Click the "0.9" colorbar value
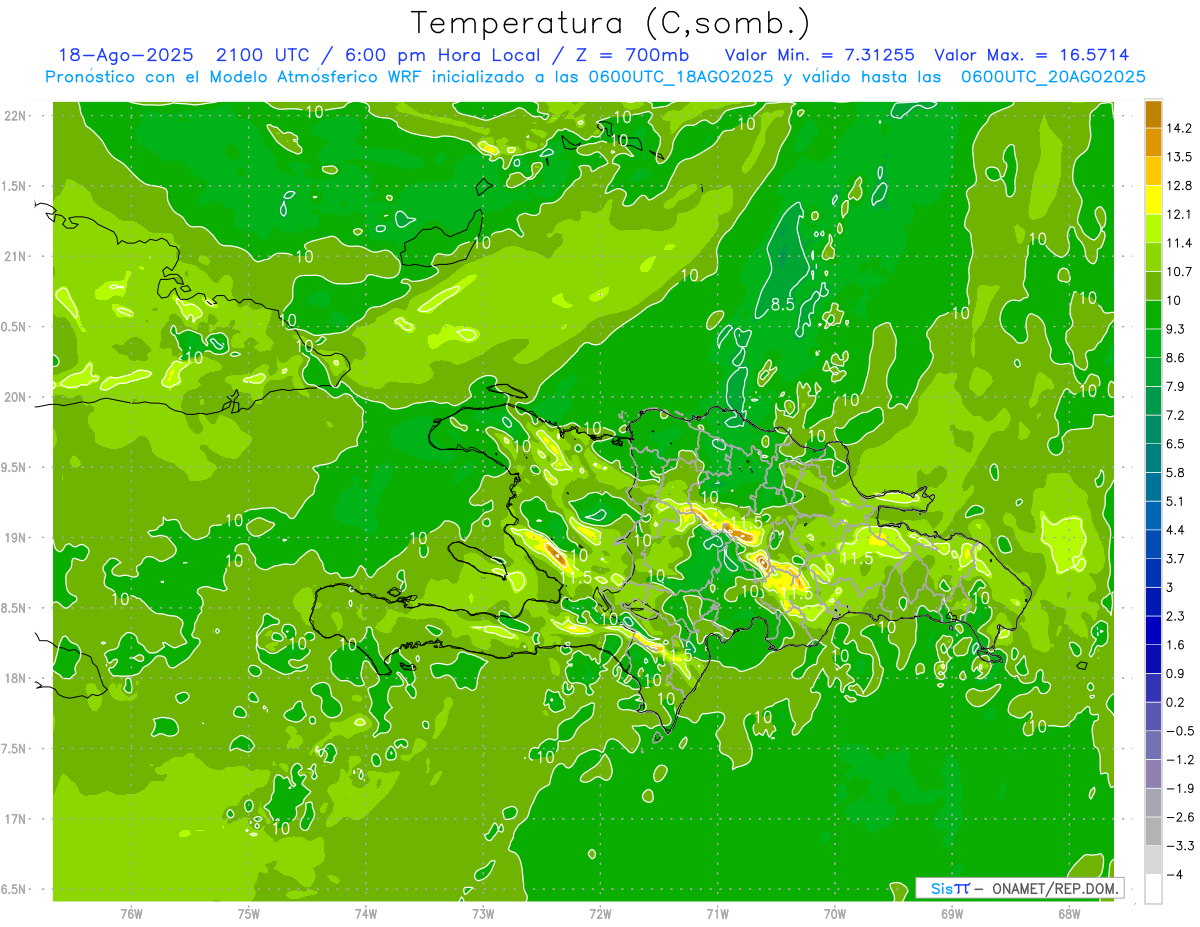The height and width of the screenshot is (927, 1200). pyautogui.click(x=1175, y=673)
